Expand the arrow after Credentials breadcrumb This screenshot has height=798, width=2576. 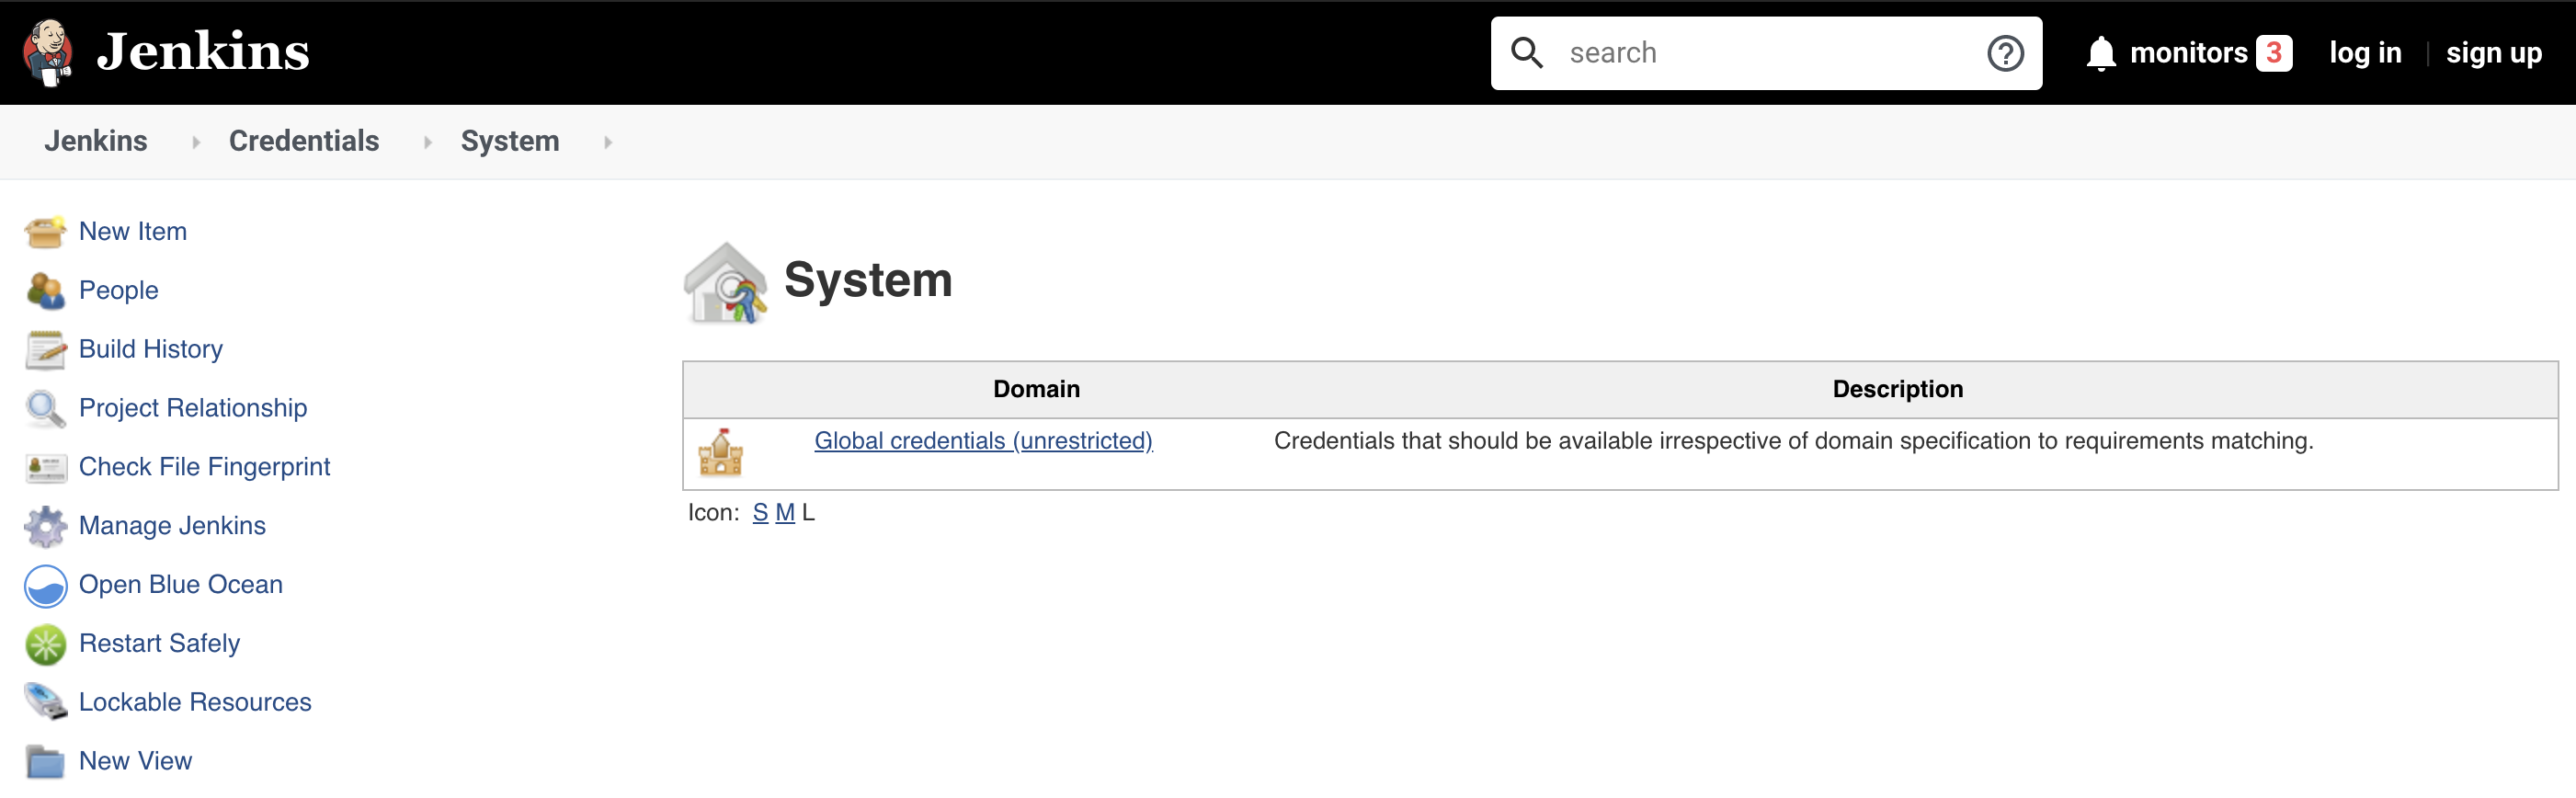pyautogui.click(x=428, y=142)
